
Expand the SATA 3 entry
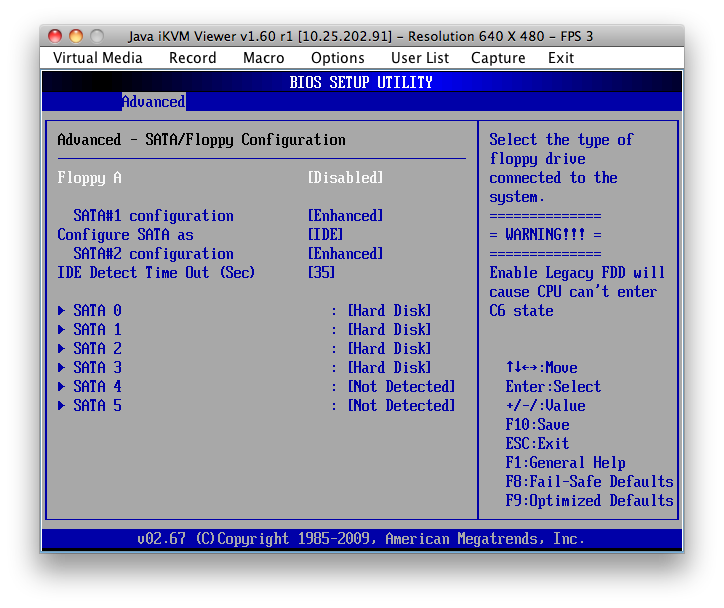90,368
